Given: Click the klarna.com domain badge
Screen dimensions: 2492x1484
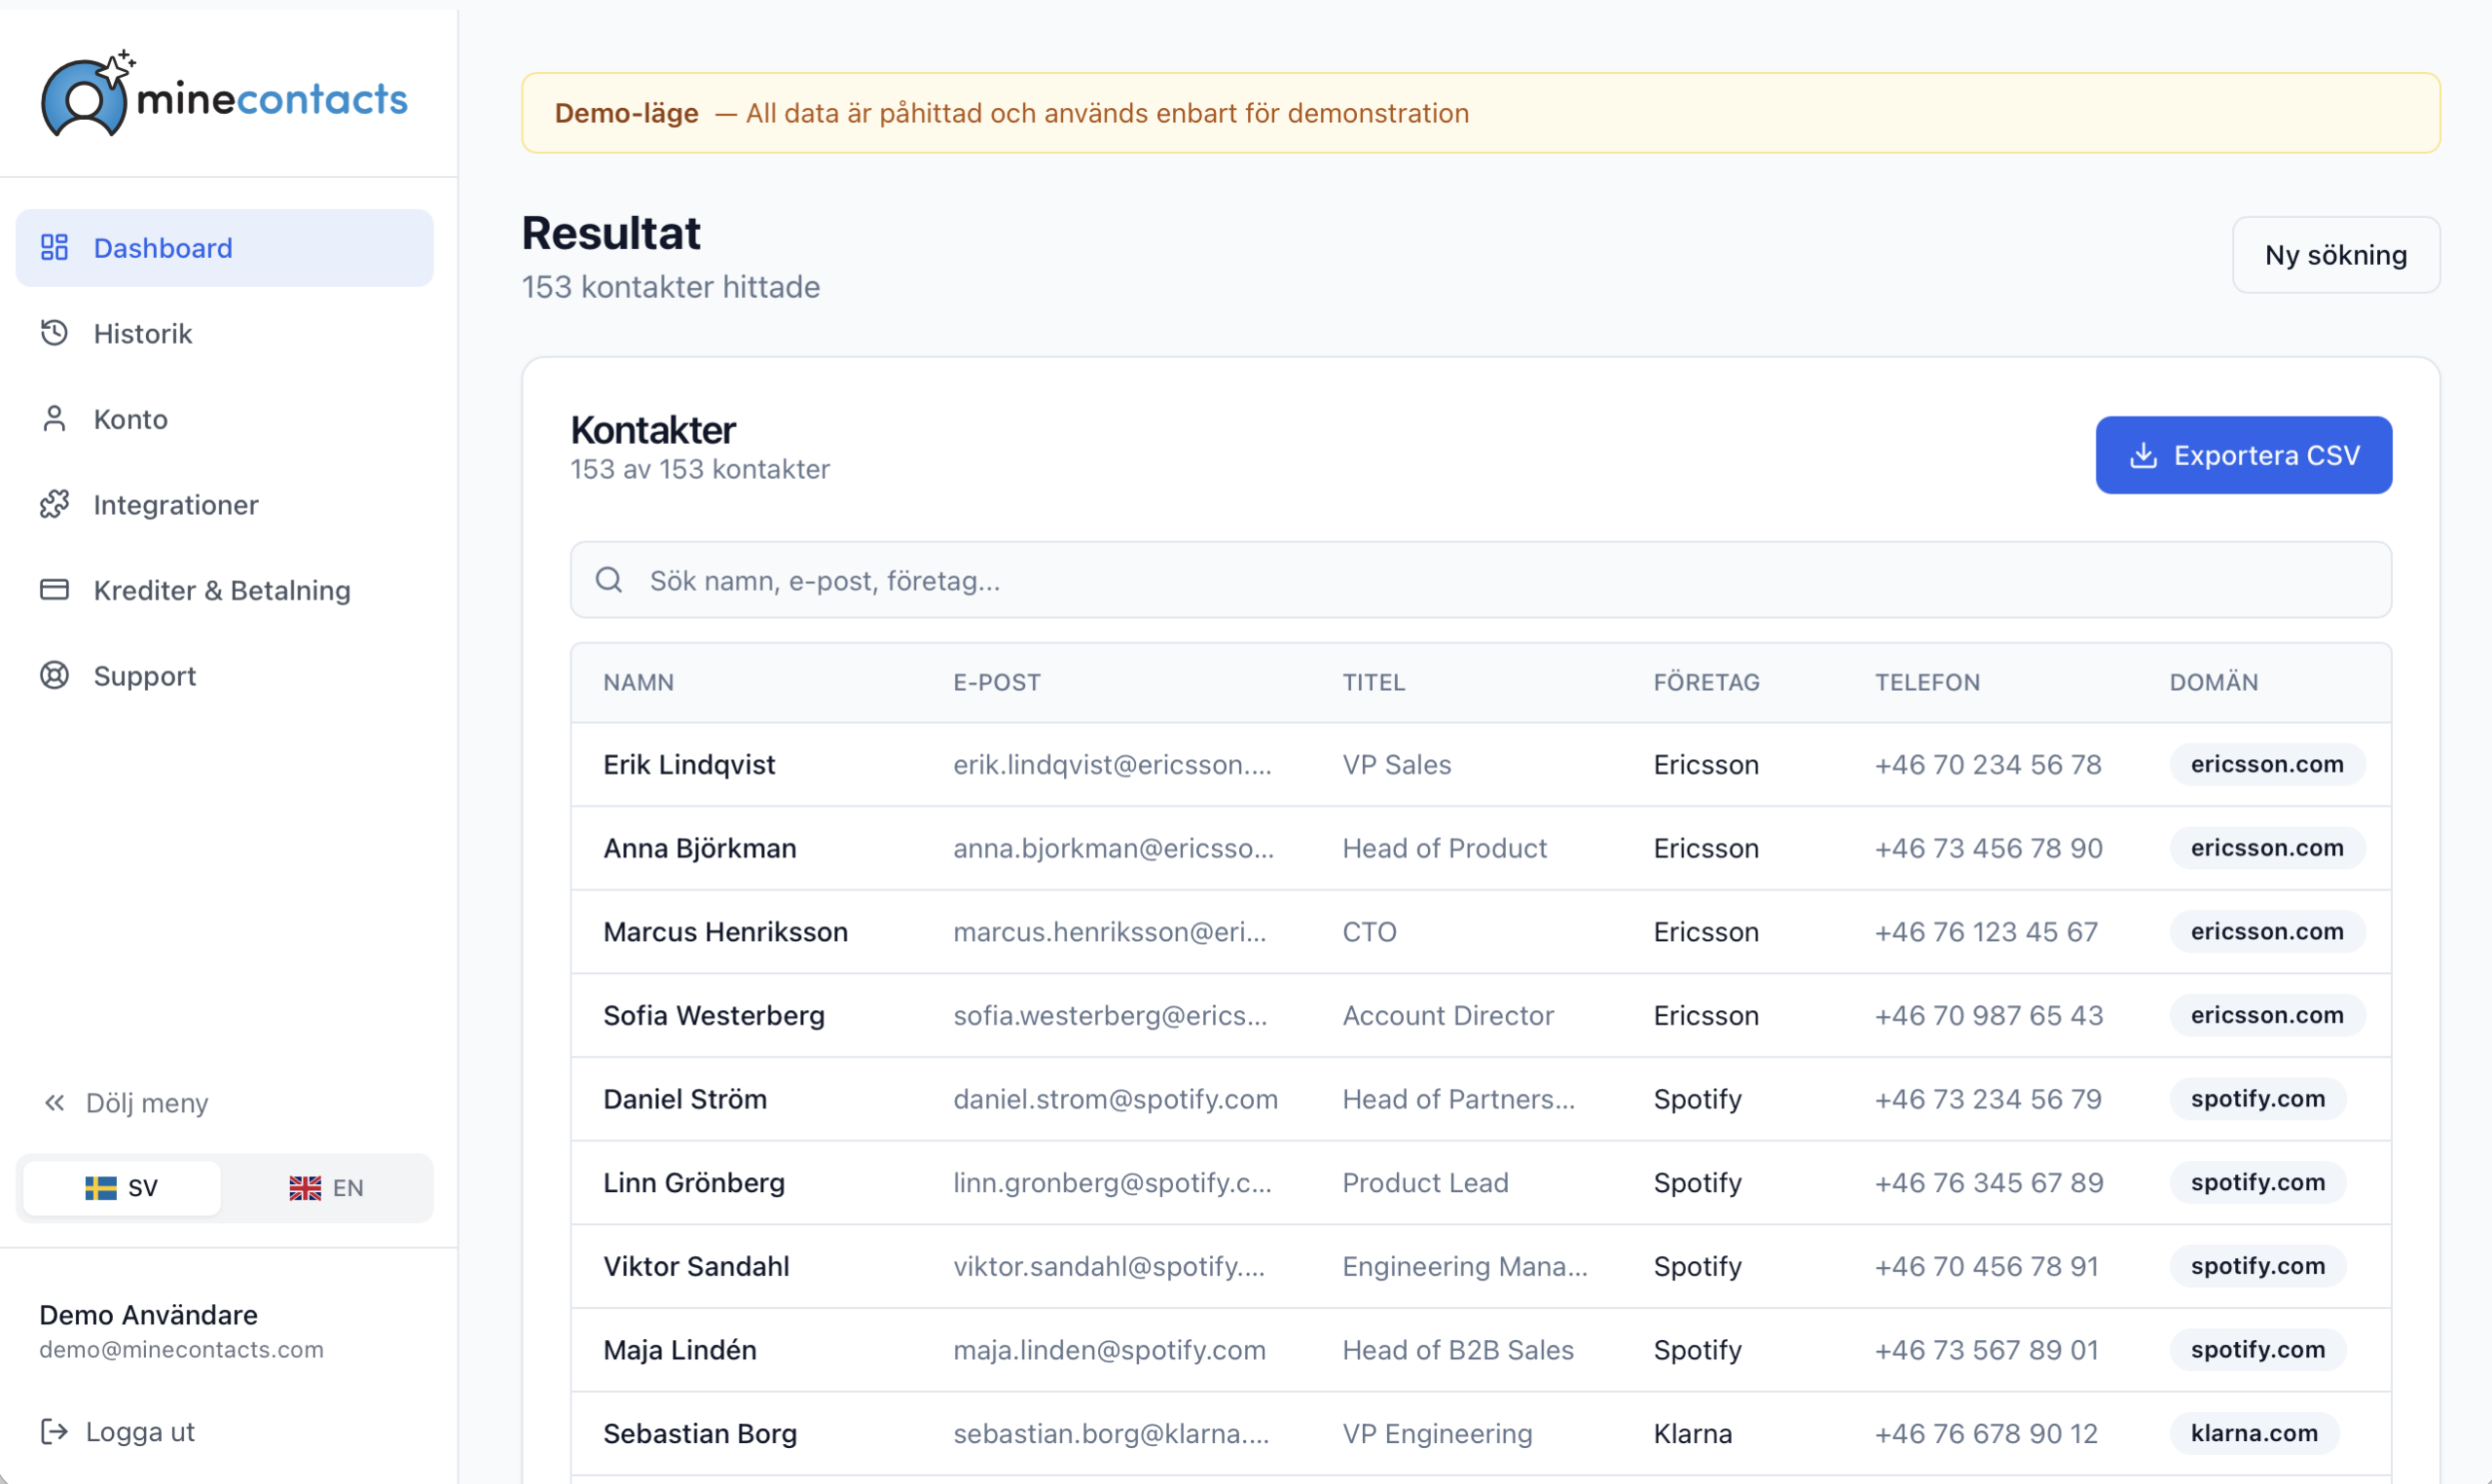Looking at the screenshot, I should pos(2254,1433).
